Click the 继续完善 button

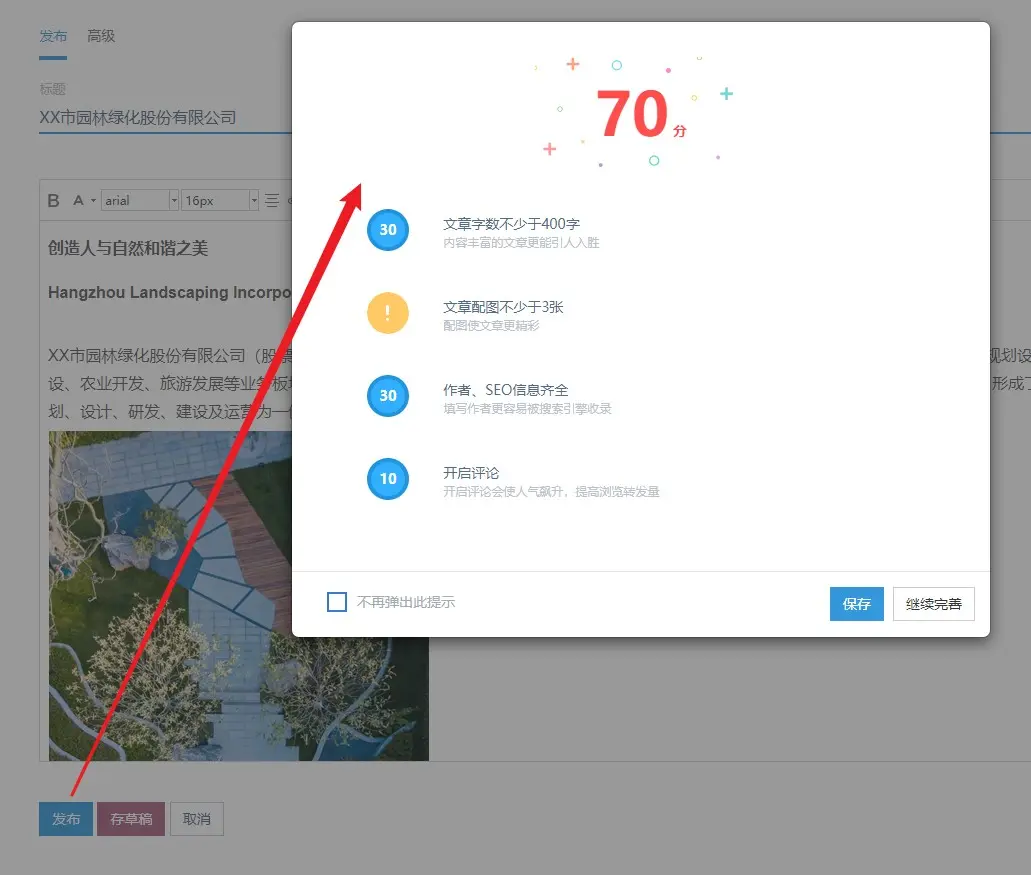(x=933, y=604)
